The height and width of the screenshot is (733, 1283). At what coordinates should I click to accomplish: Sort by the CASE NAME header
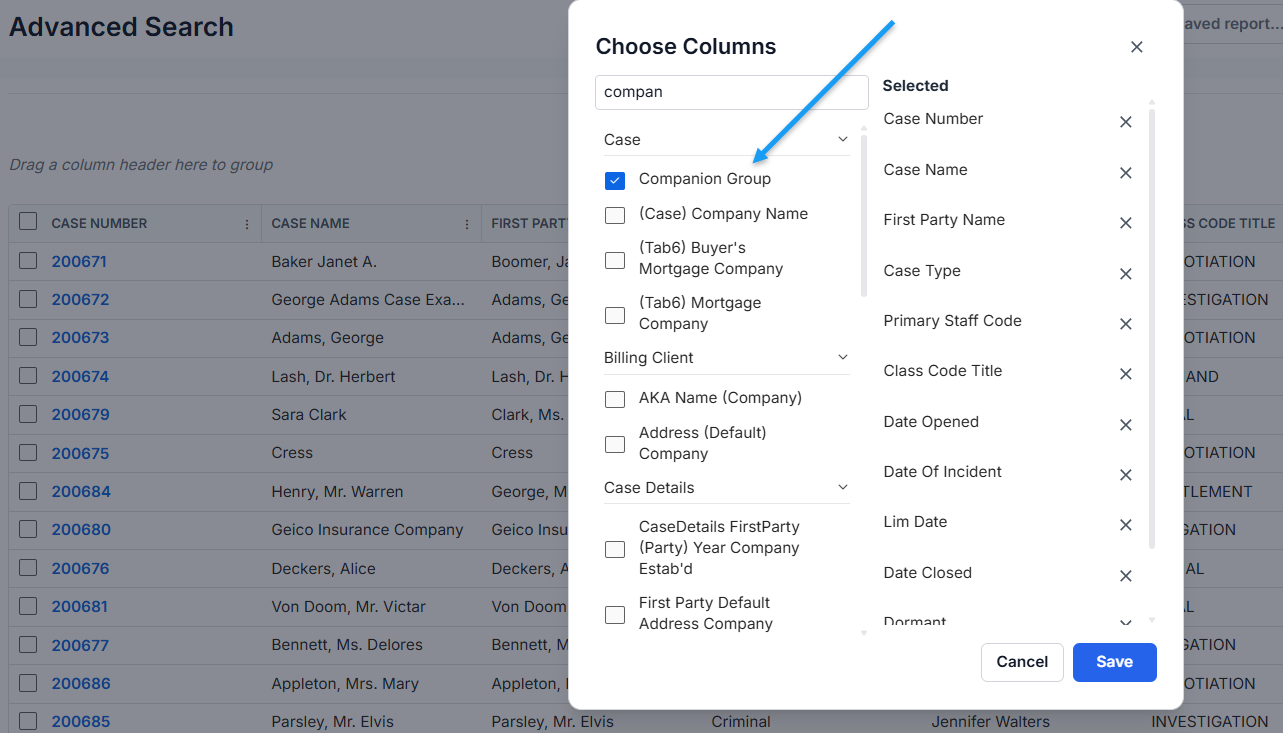[310, 224]
